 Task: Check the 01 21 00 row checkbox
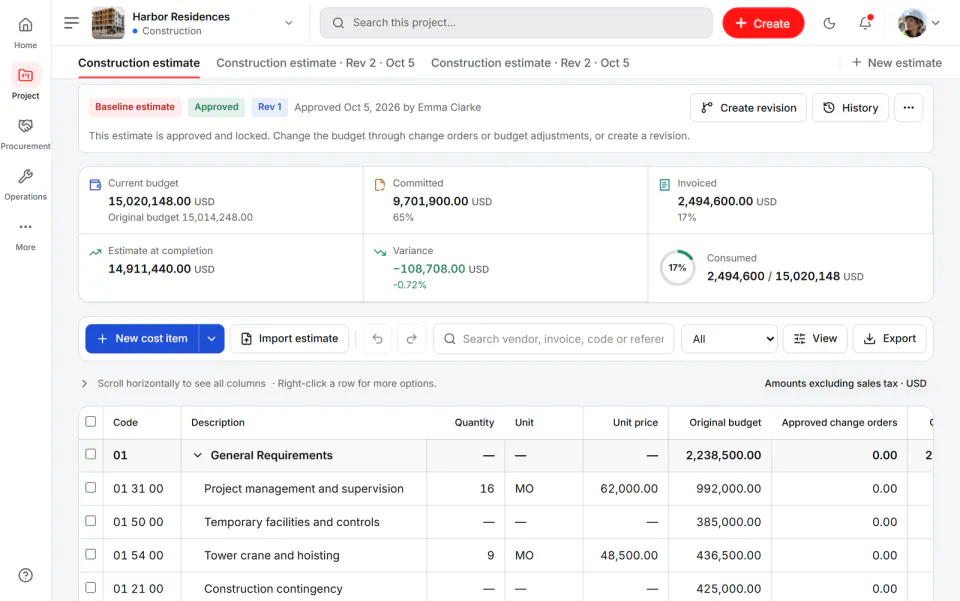[x=91, y=588]
